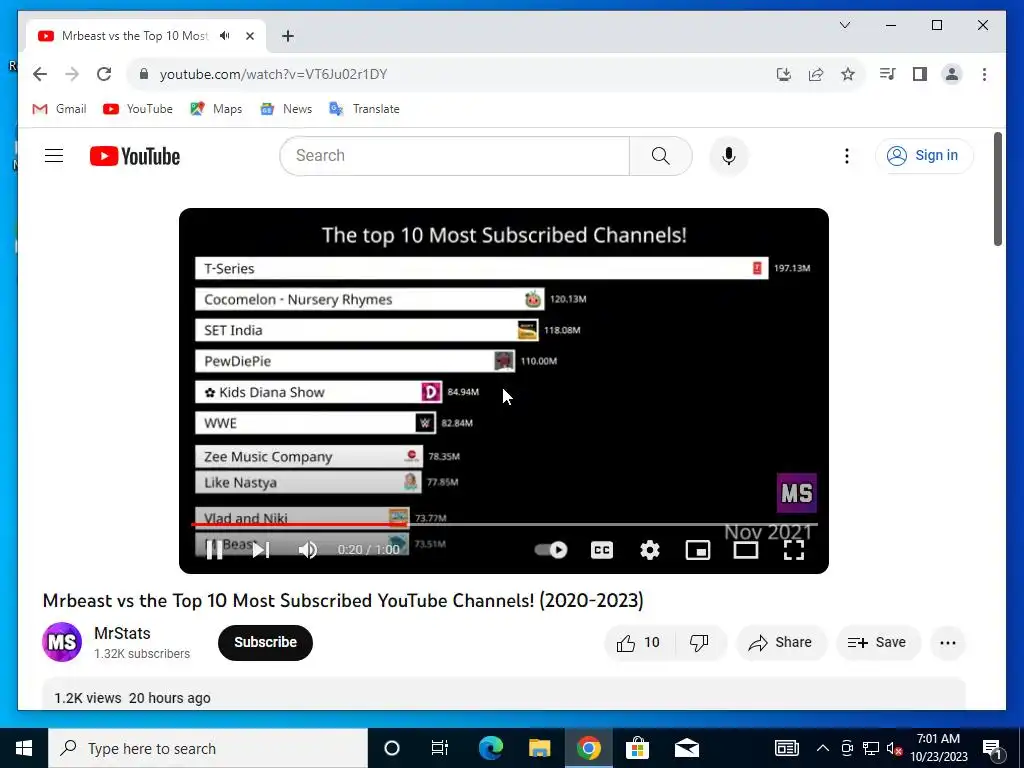Mute the video volume speaker icon
The width and height of the screenshot is (1024, 768).
click(x=308, y=550)
